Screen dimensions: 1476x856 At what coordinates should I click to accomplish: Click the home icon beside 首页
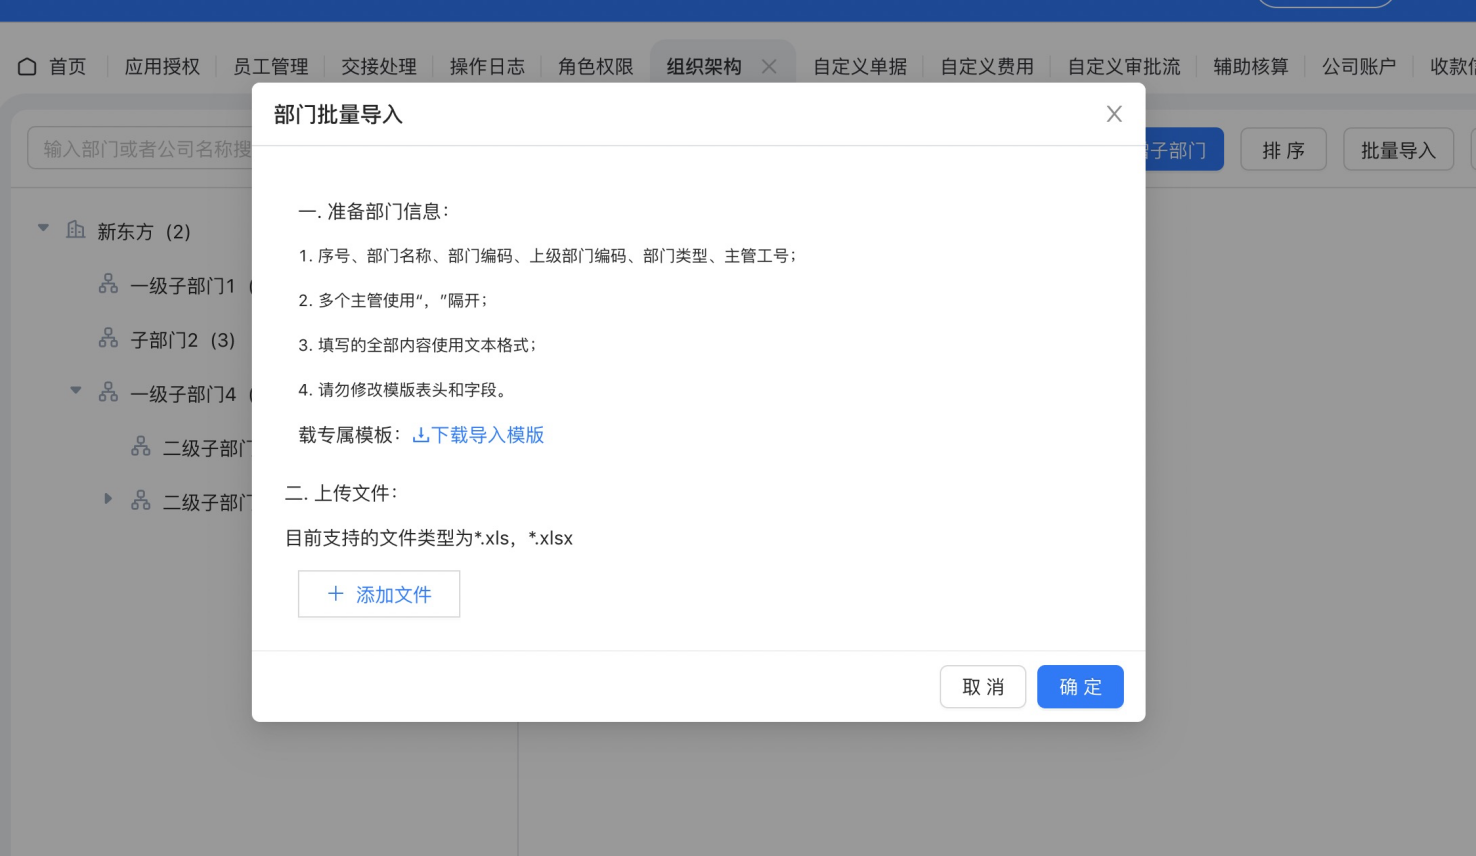(27, 67)
